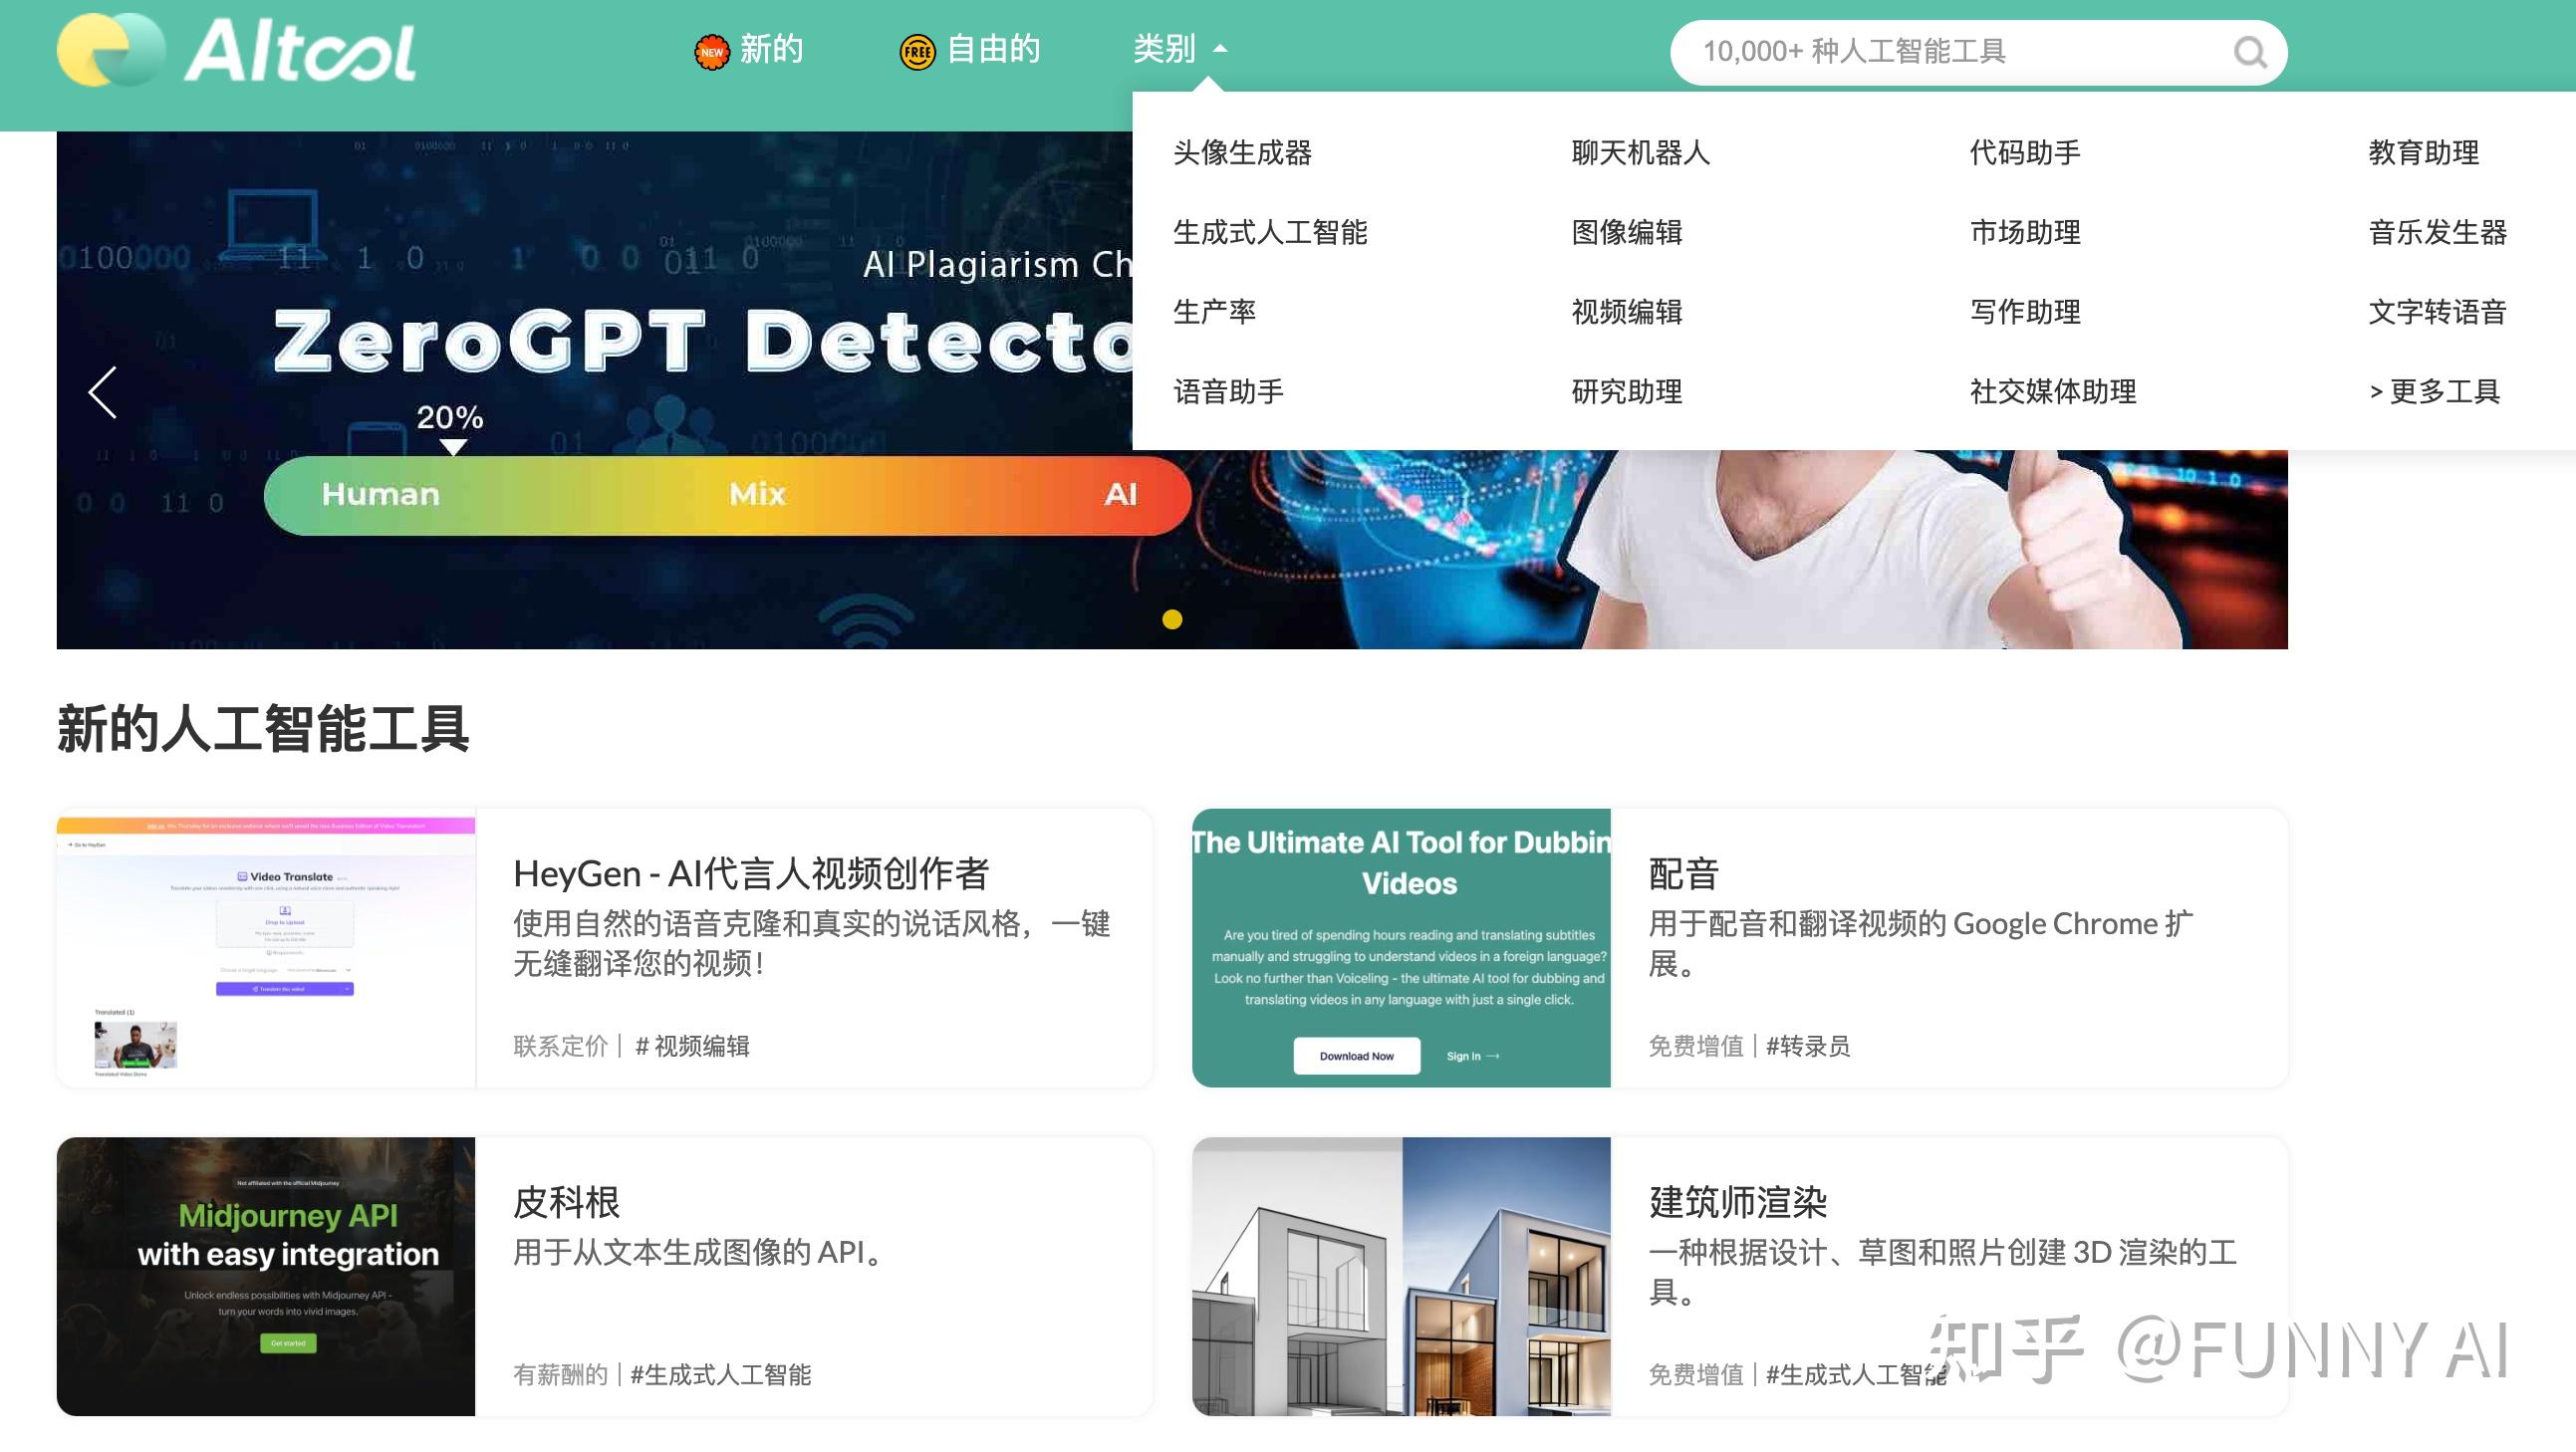Collapse the 类别 dropdown arrow

coord(1219,49)
